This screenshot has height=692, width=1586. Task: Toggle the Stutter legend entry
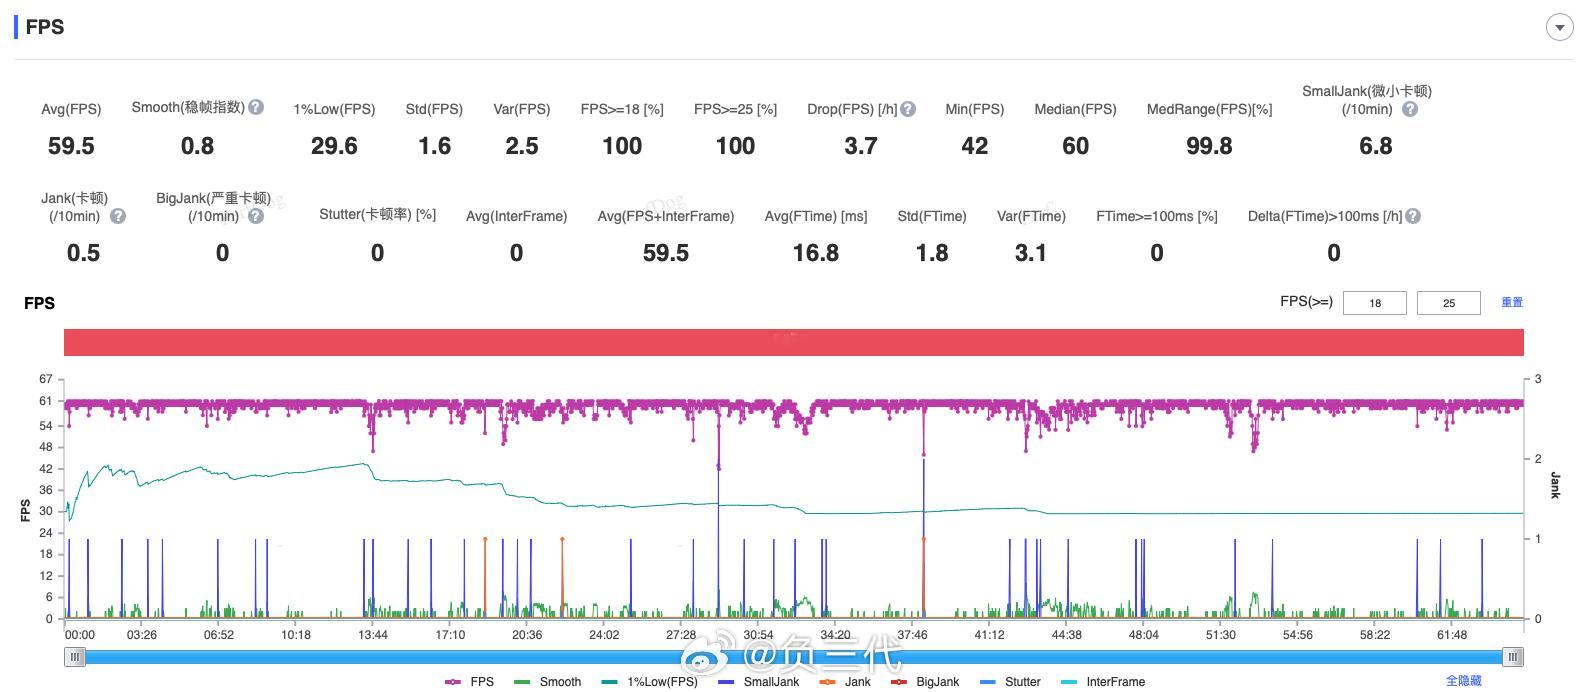click(x=1010, y=682)
